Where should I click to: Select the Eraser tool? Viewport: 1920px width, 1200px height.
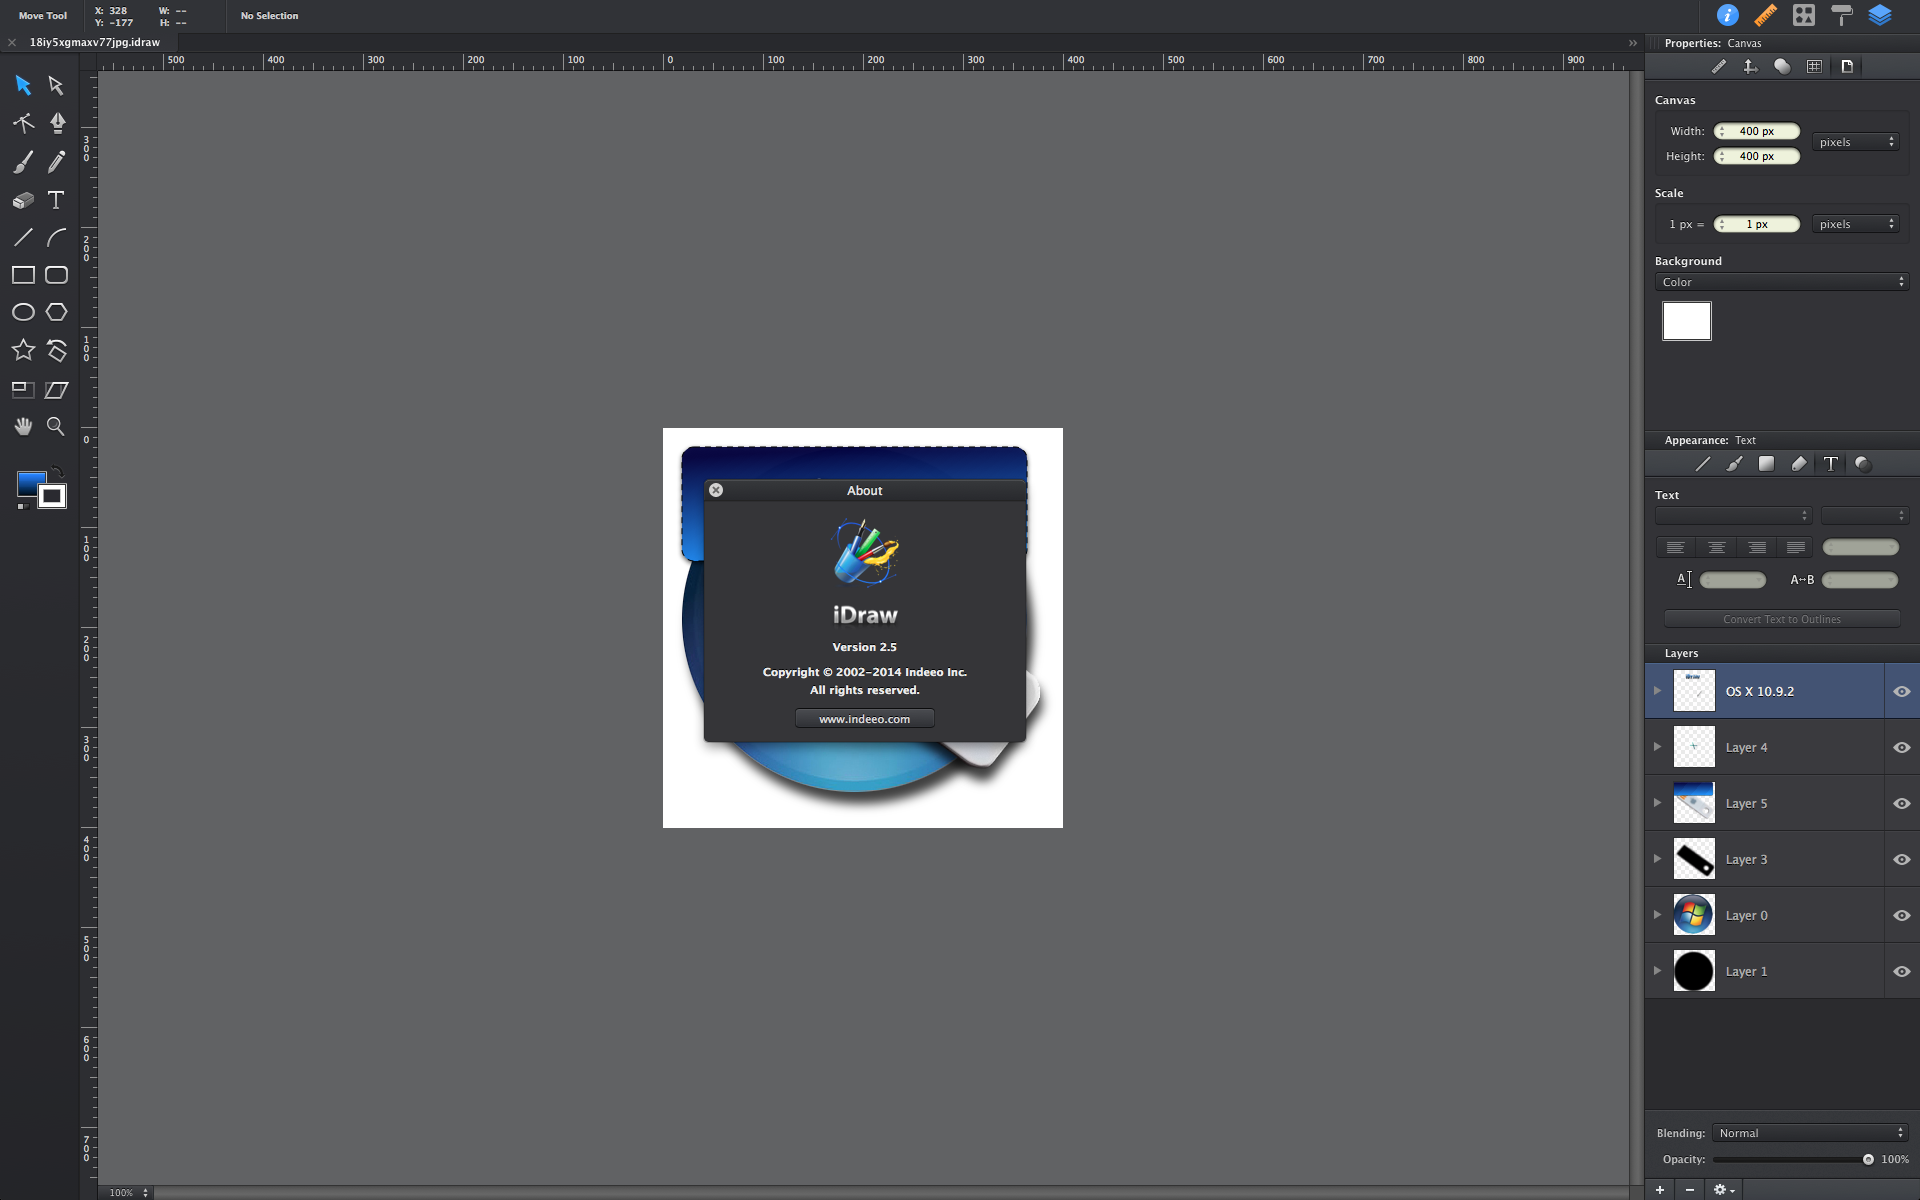(23, 200)
